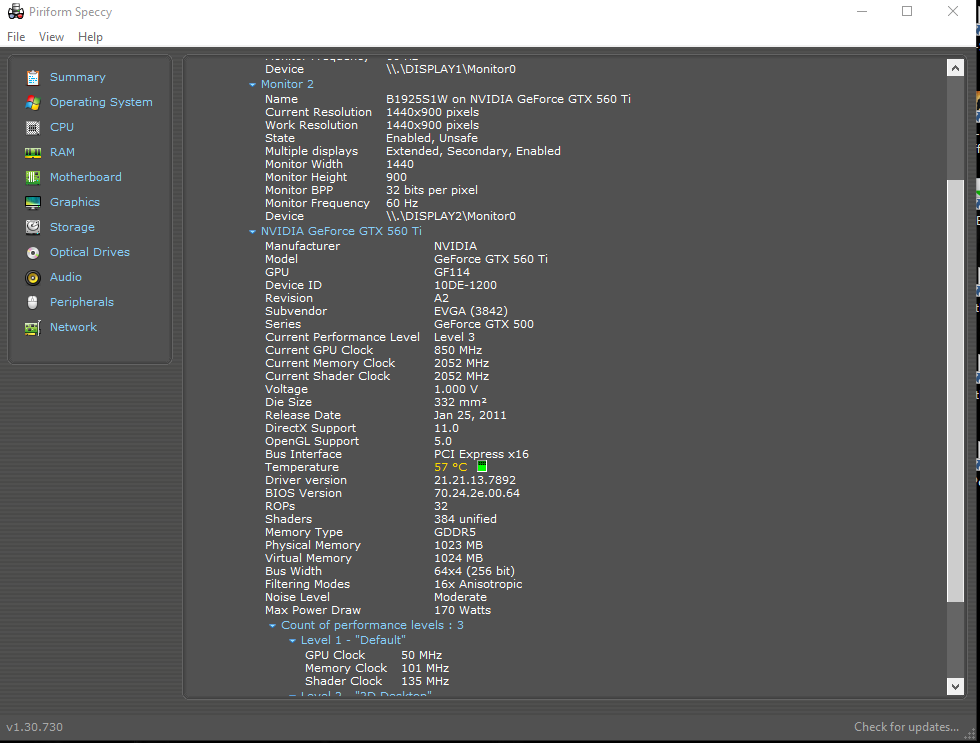The width and height of the screenshot is (980, 743).
Task: Click the Subvendor value EVGA (3842)
Action: click(471, 311)
